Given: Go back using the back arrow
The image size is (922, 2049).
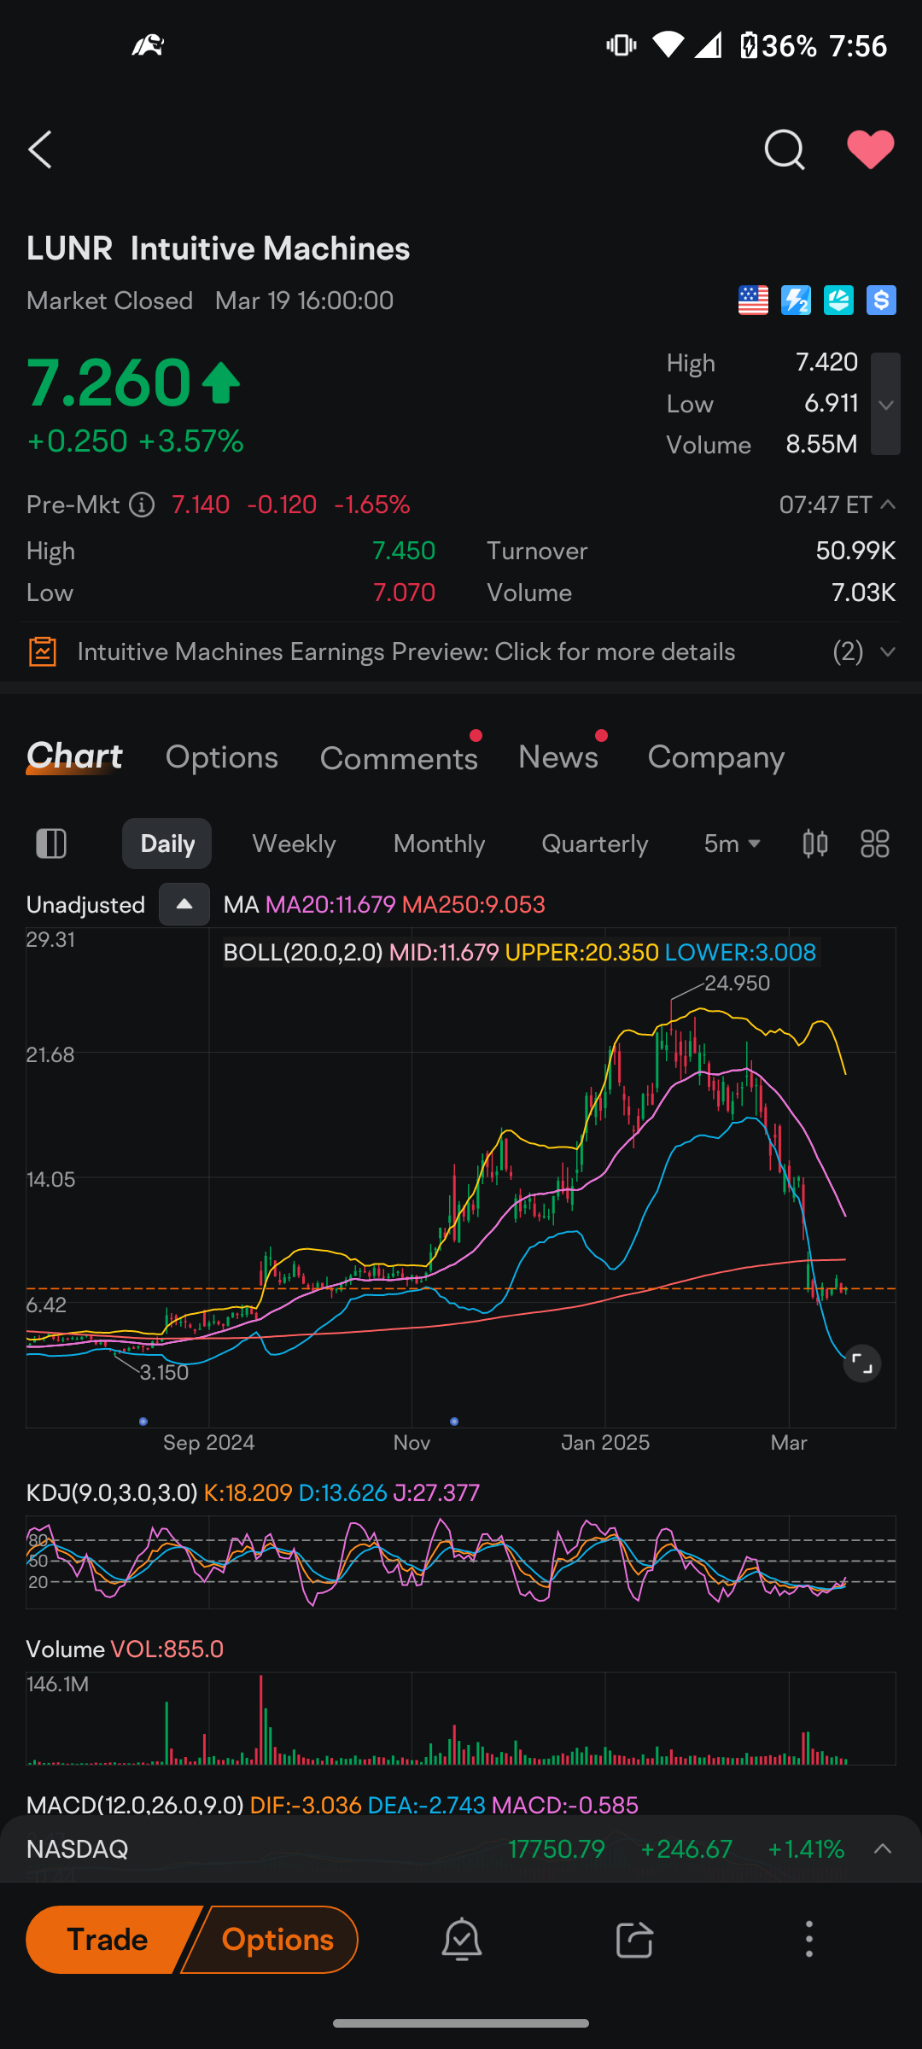Looking at the screenshot, I should click(40, 150).
